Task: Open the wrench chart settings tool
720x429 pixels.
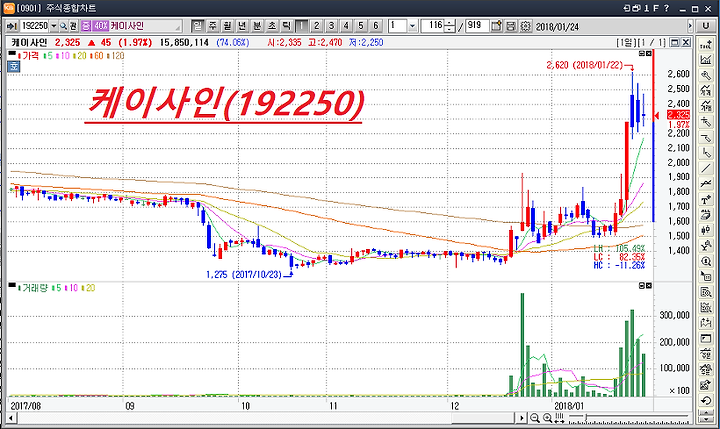Action: 706,75
